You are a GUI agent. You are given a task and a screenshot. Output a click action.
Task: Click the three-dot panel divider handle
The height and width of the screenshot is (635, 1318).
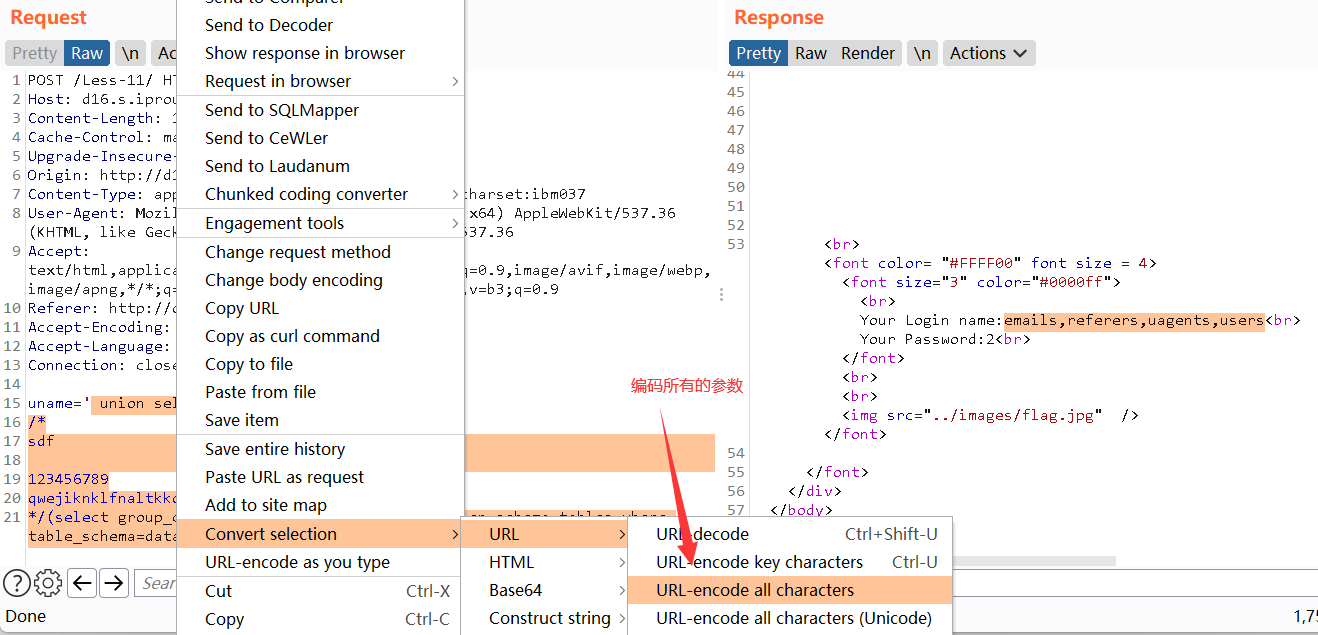(722, 295)
